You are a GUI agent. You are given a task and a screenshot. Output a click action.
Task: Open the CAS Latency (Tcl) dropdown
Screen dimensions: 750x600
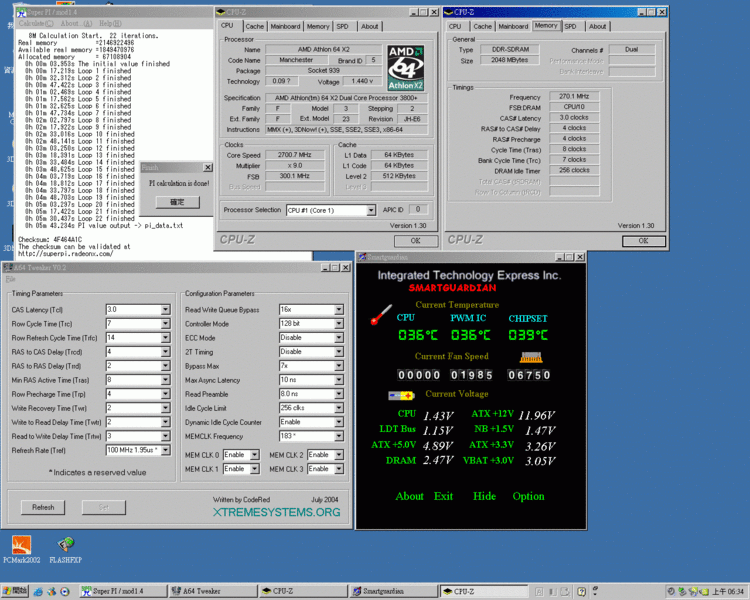[x=165, y=310]
